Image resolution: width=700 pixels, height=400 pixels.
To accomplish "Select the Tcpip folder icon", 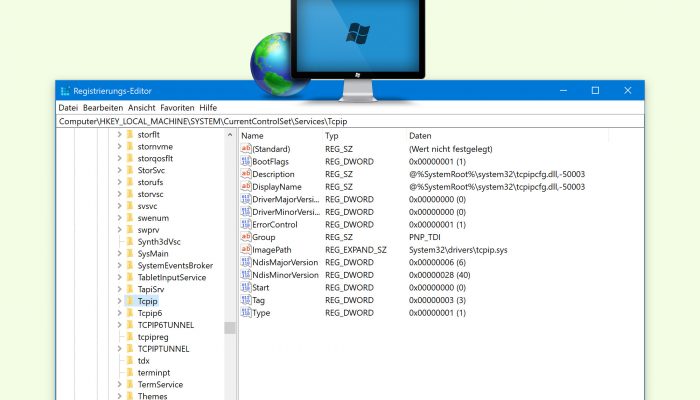I will coord(130,301).
